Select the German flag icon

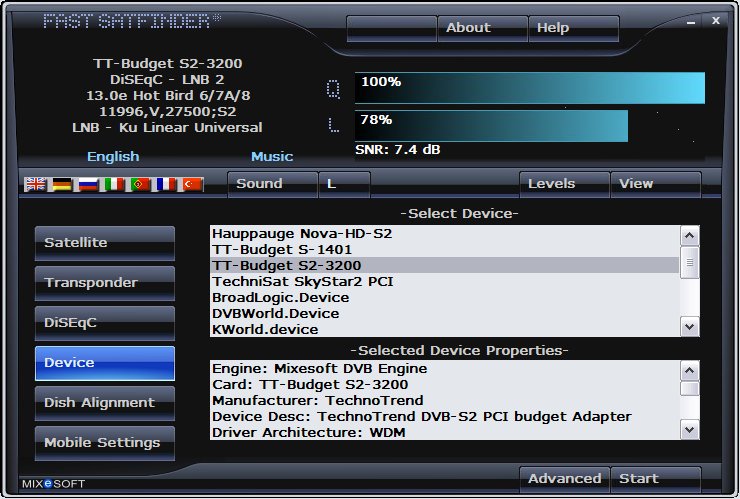pos(62,184)
